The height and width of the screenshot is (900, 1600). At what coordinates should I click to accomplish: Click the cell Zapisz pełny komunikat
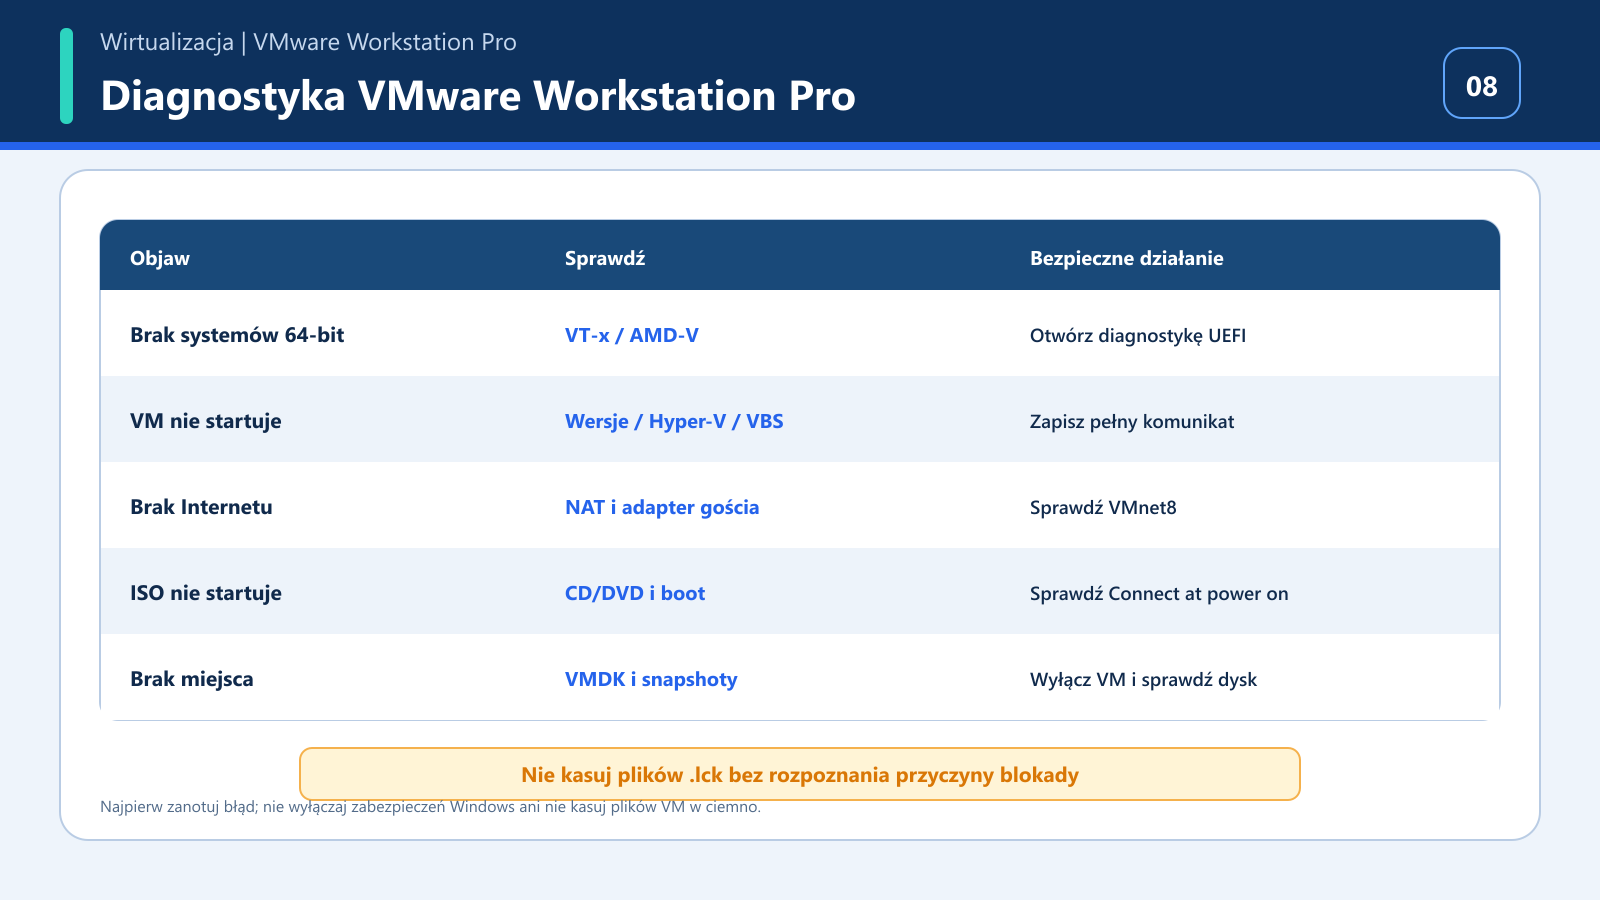pyautogui.click(x=1132, y=422)
